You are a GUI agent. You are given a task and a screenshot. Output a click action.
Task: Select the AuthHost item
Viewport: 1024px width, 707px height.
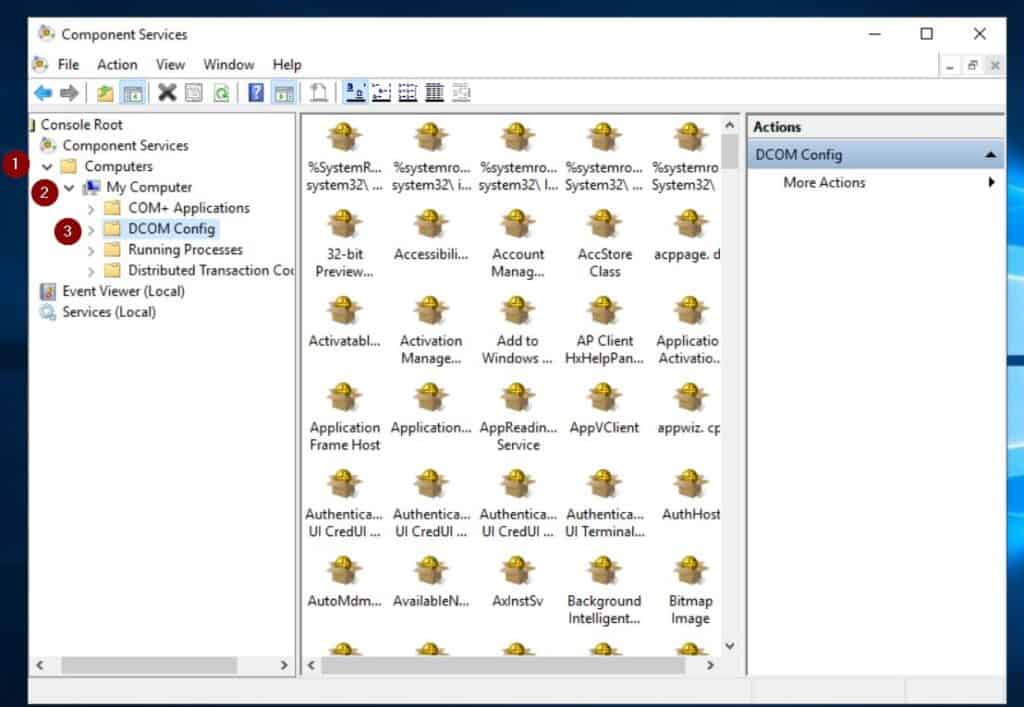coord(690,496)
